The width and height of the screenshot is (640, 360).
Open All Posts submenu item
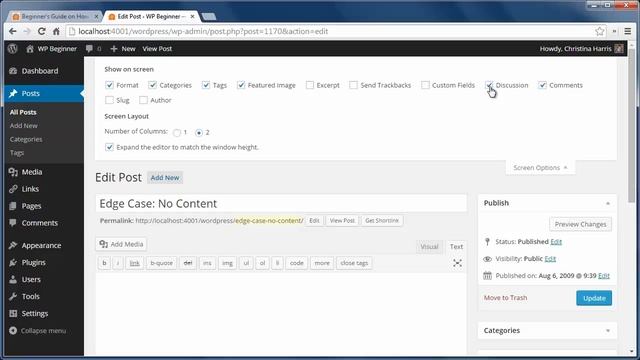[x=23, y=112]
